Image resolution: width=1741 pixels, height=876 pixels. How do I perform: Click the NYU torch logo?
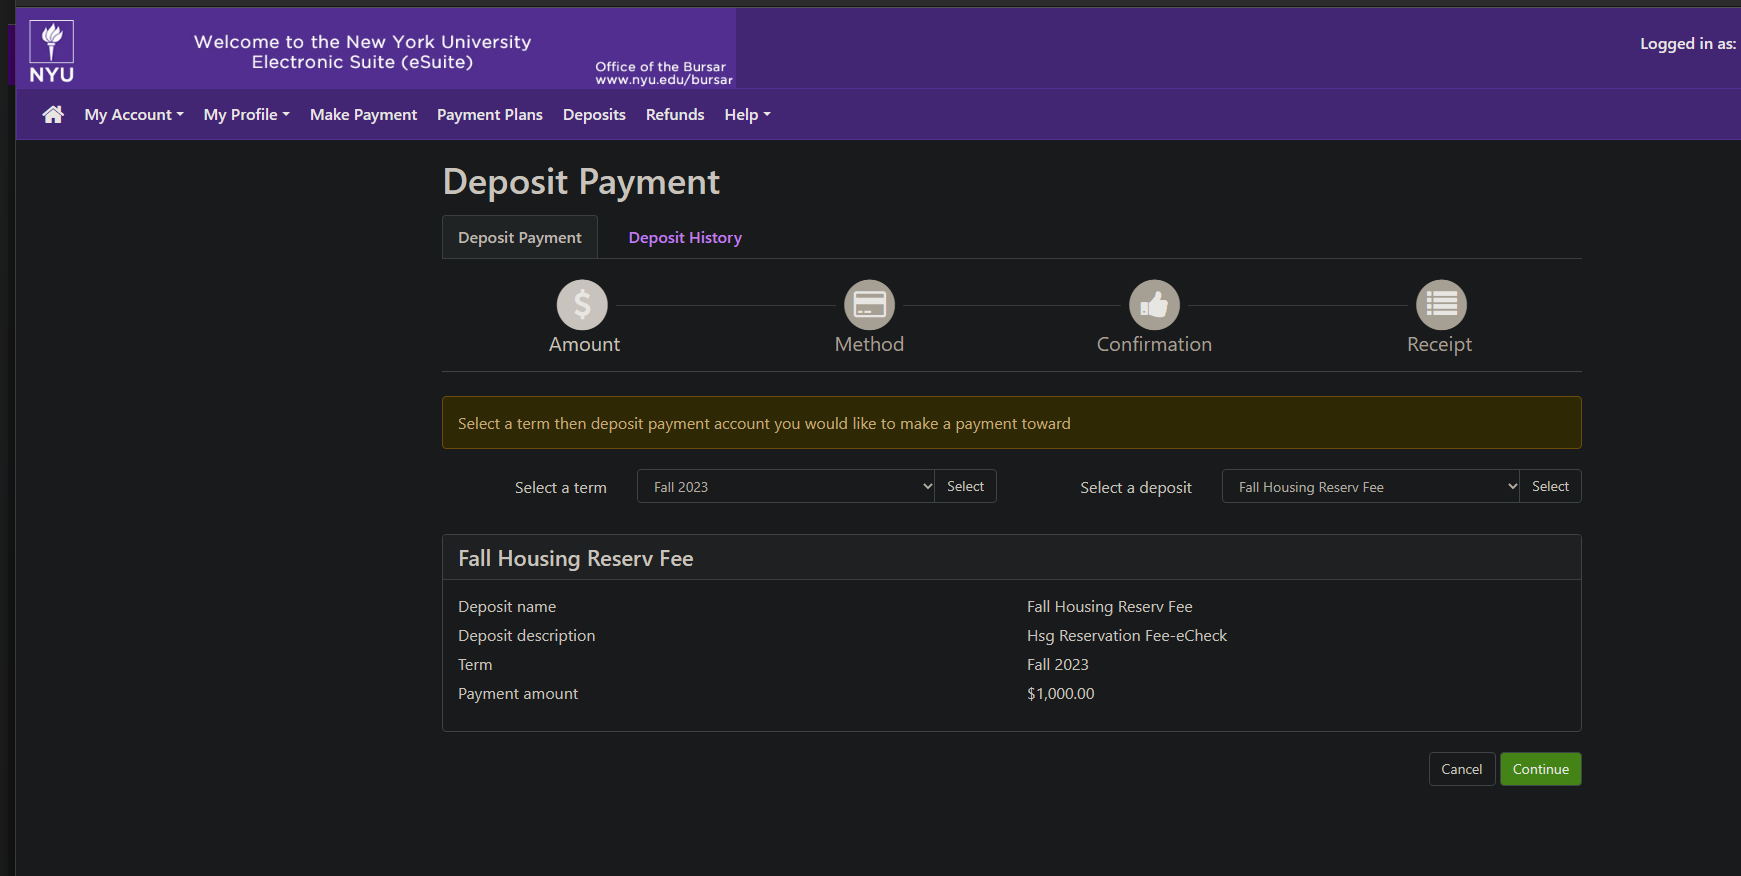tap(51, 52)
